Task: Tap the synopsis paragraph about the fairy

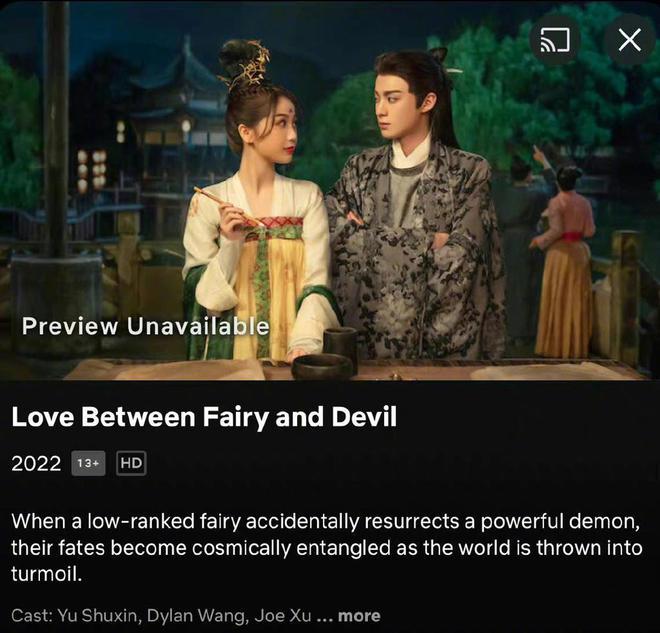Action: point(327,548)
